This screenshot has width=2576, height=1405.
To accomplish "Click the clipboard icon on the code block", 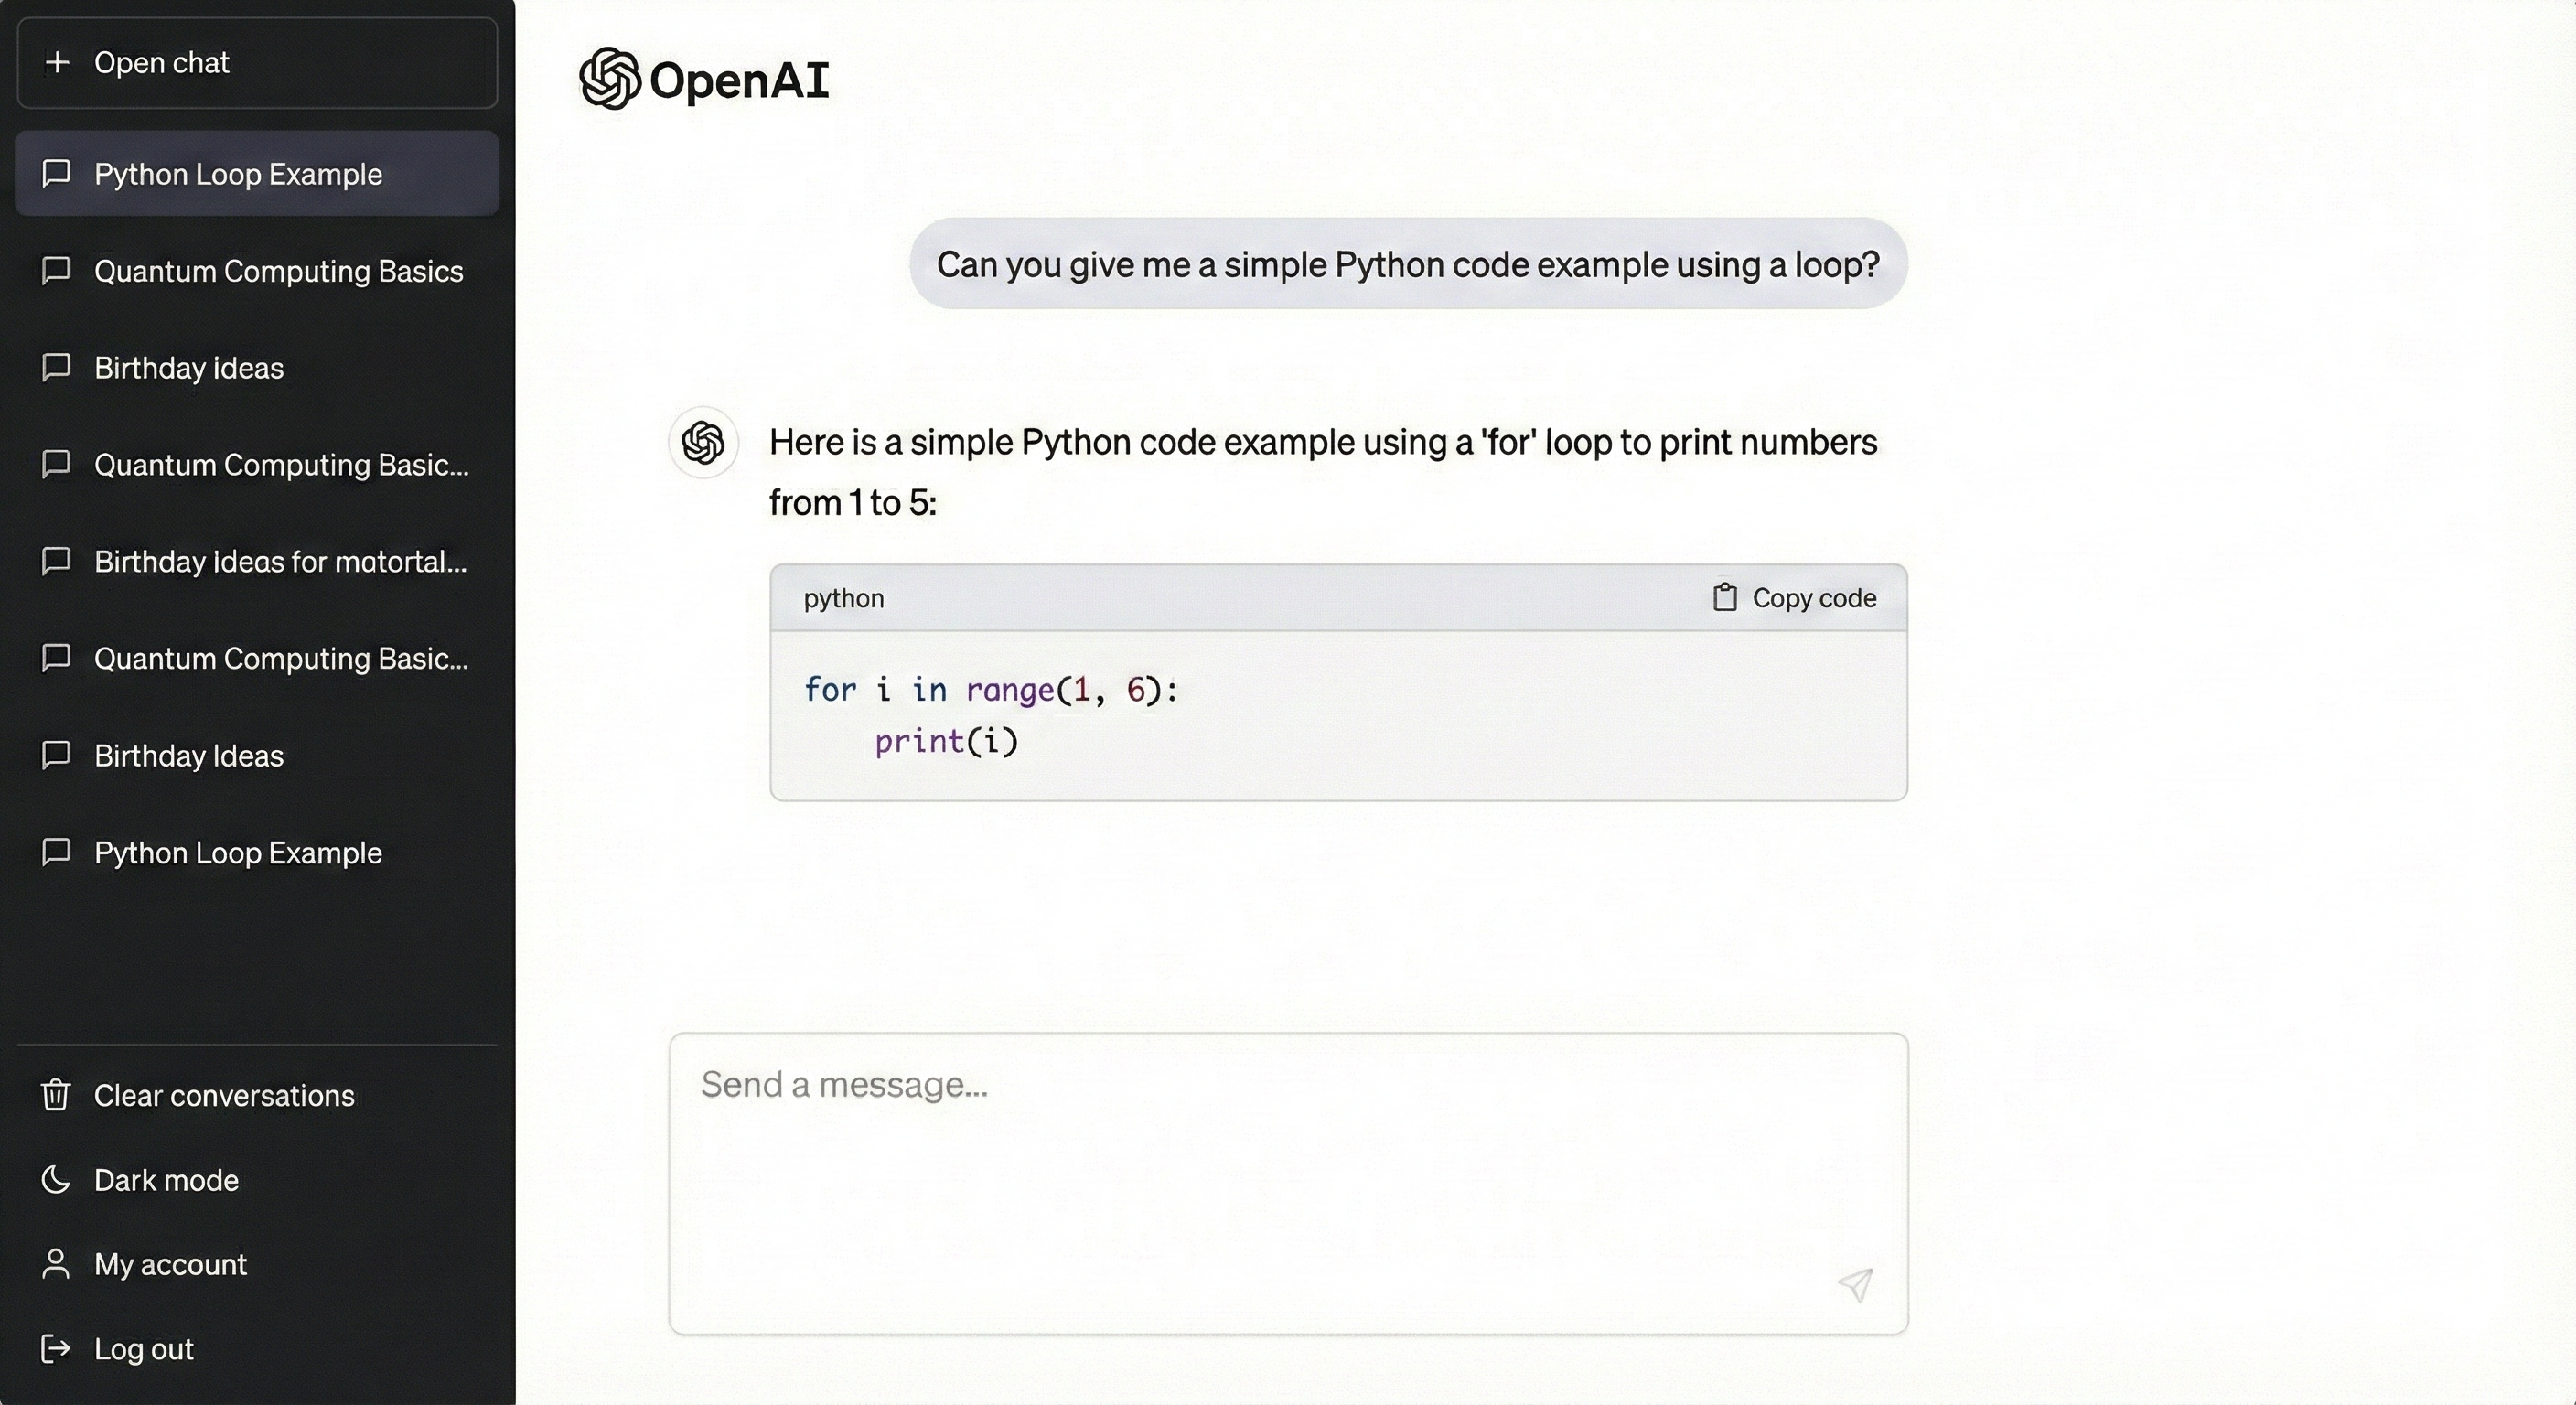I will click(1725, 597).
